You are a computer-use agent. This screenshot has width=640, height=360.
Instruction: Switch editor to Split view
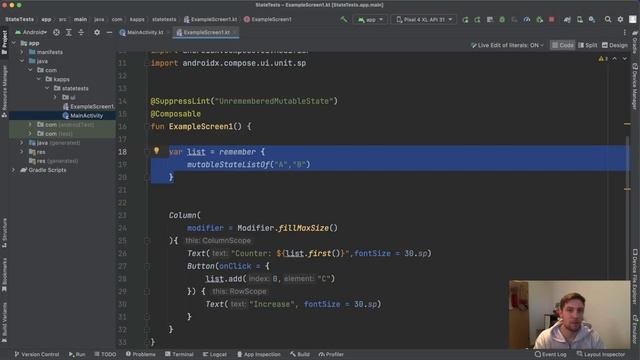(587, 45)
